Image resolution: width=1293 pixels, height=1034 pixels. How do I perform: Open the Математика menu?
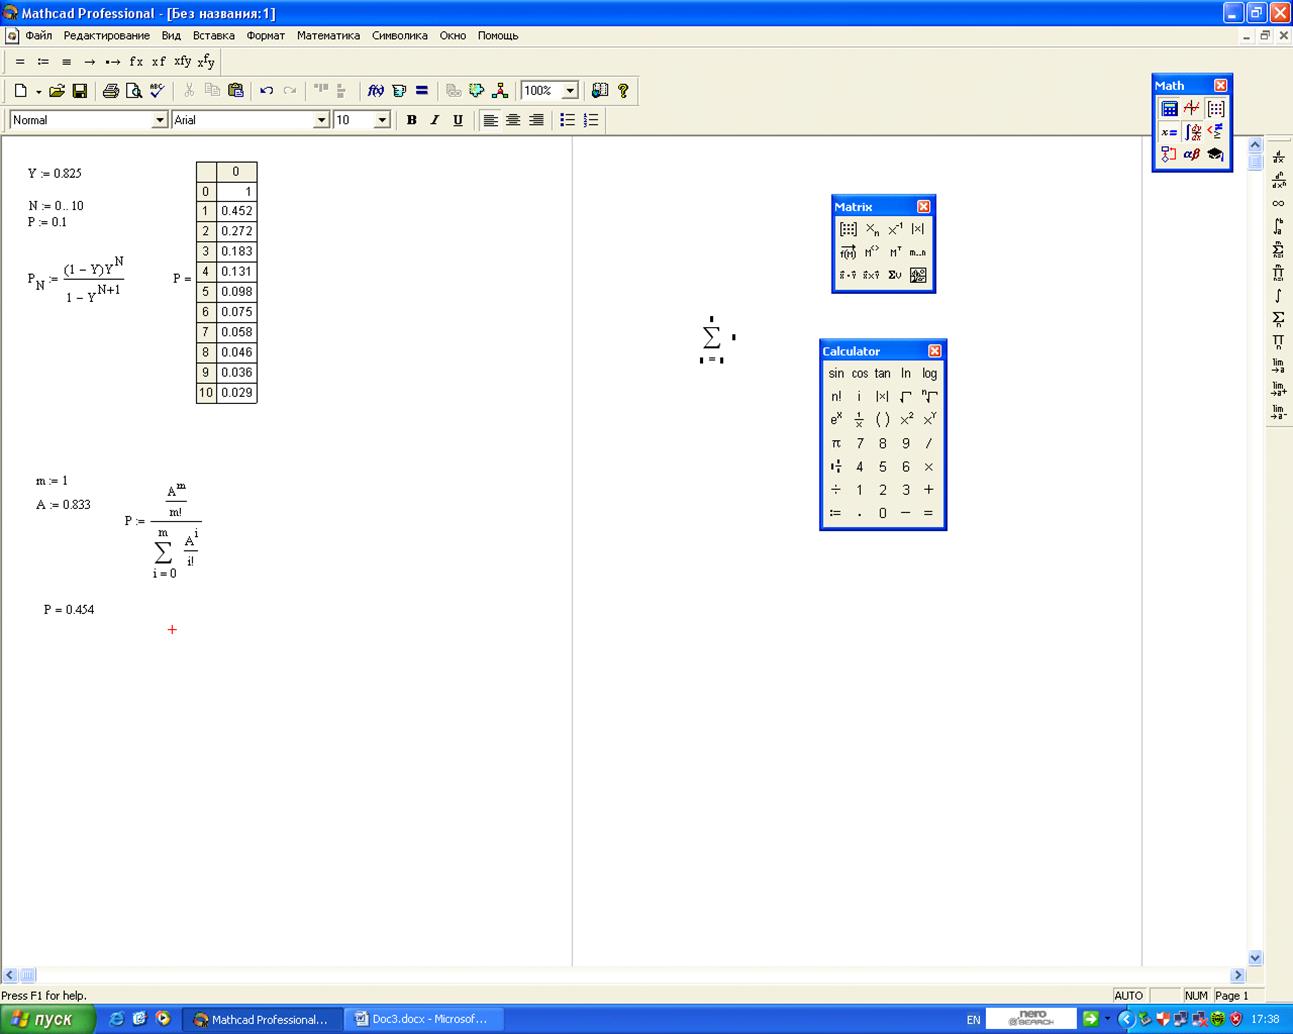[328, 35]
